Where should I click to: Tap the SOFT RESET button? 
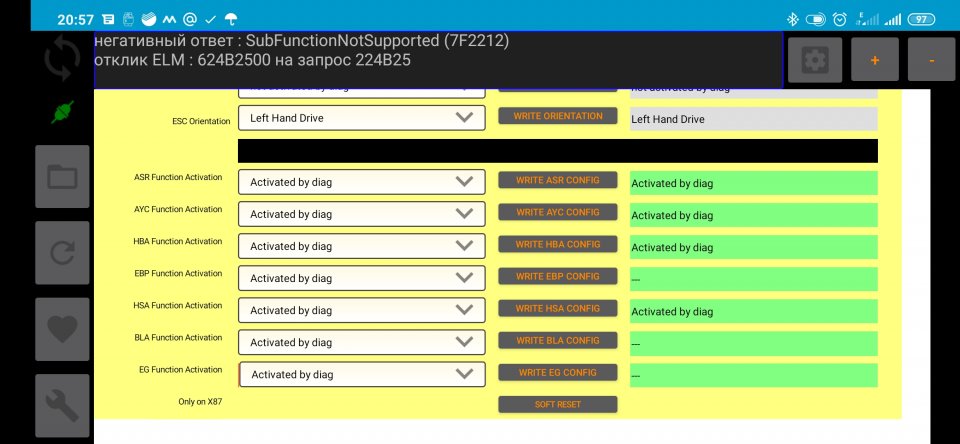coord(558,404)
